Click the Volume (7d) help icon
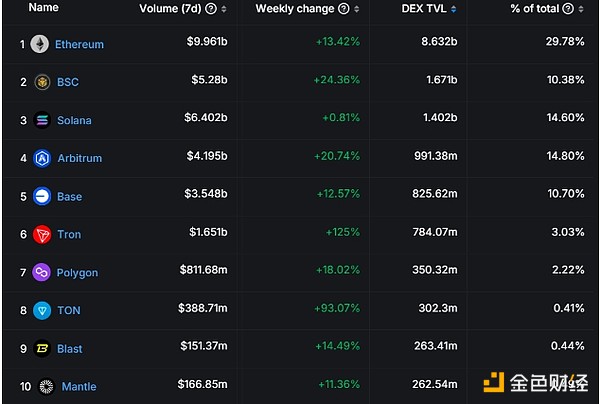Viewport: 600px width, 404px height. coord(211,8)
